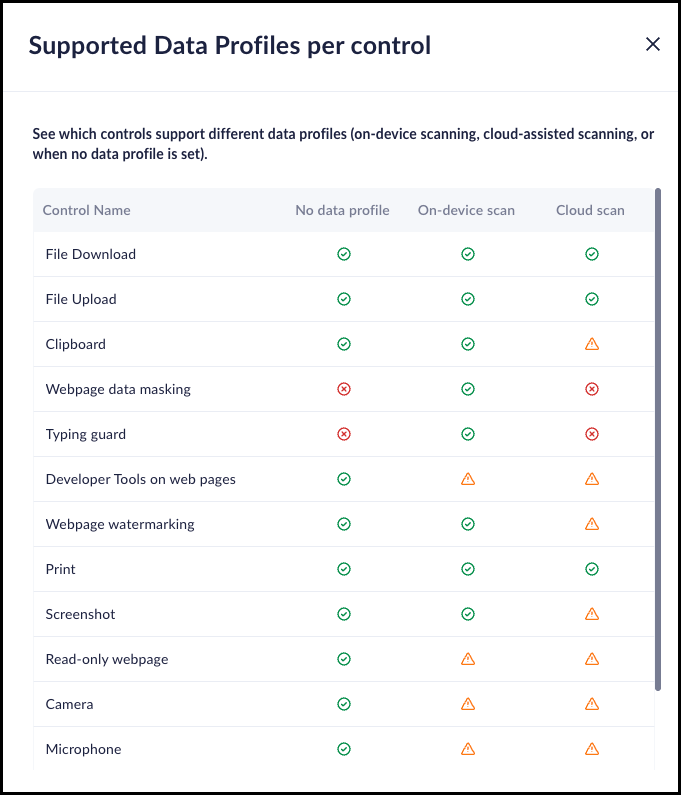This screenshot has height=795, width=681.
Task: Click Developer Tools on-device scan warning icon
Action: [x=467, y=479]
